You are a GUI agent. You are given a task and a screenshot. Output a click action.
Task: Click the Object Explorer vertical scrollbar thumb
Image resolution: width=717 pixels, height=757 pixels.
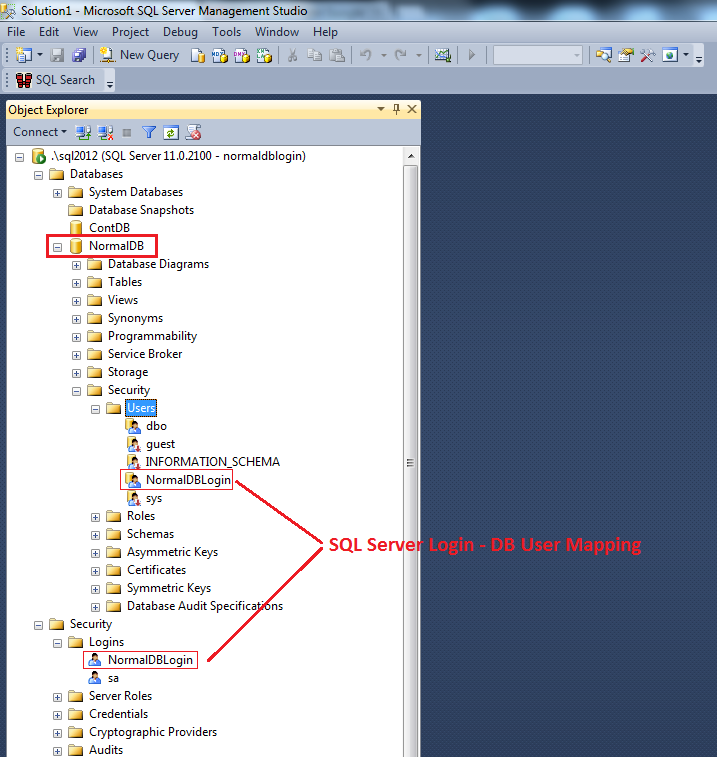410,463
